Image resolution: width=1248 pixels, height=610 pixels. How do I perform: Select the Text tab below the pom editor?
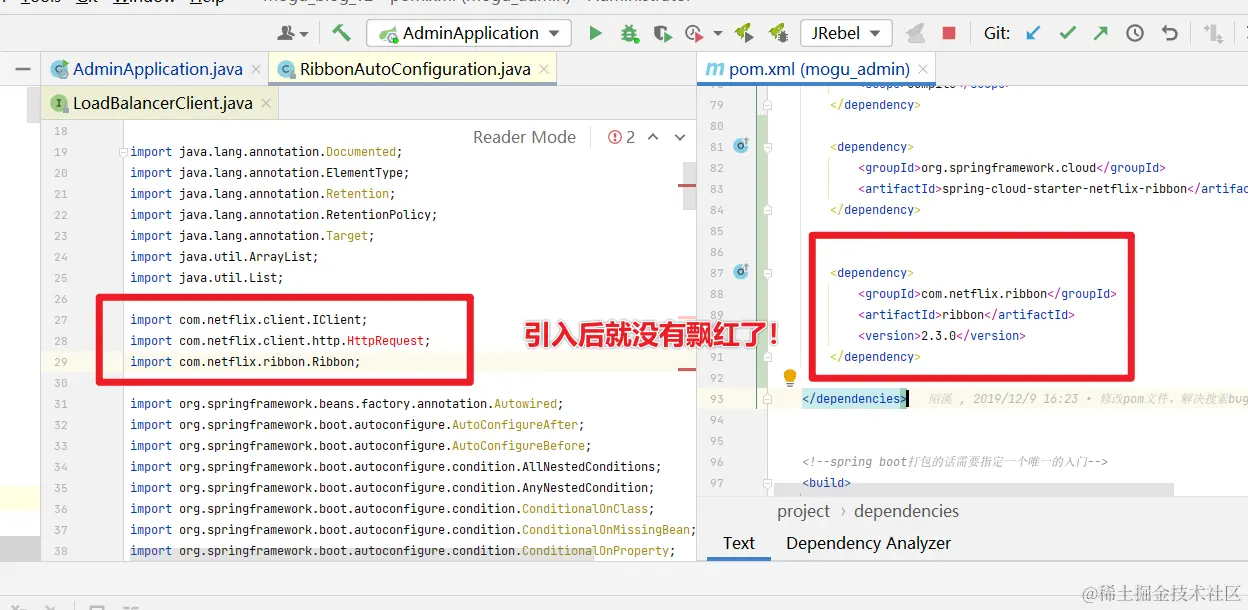click(x=739, y=543)
